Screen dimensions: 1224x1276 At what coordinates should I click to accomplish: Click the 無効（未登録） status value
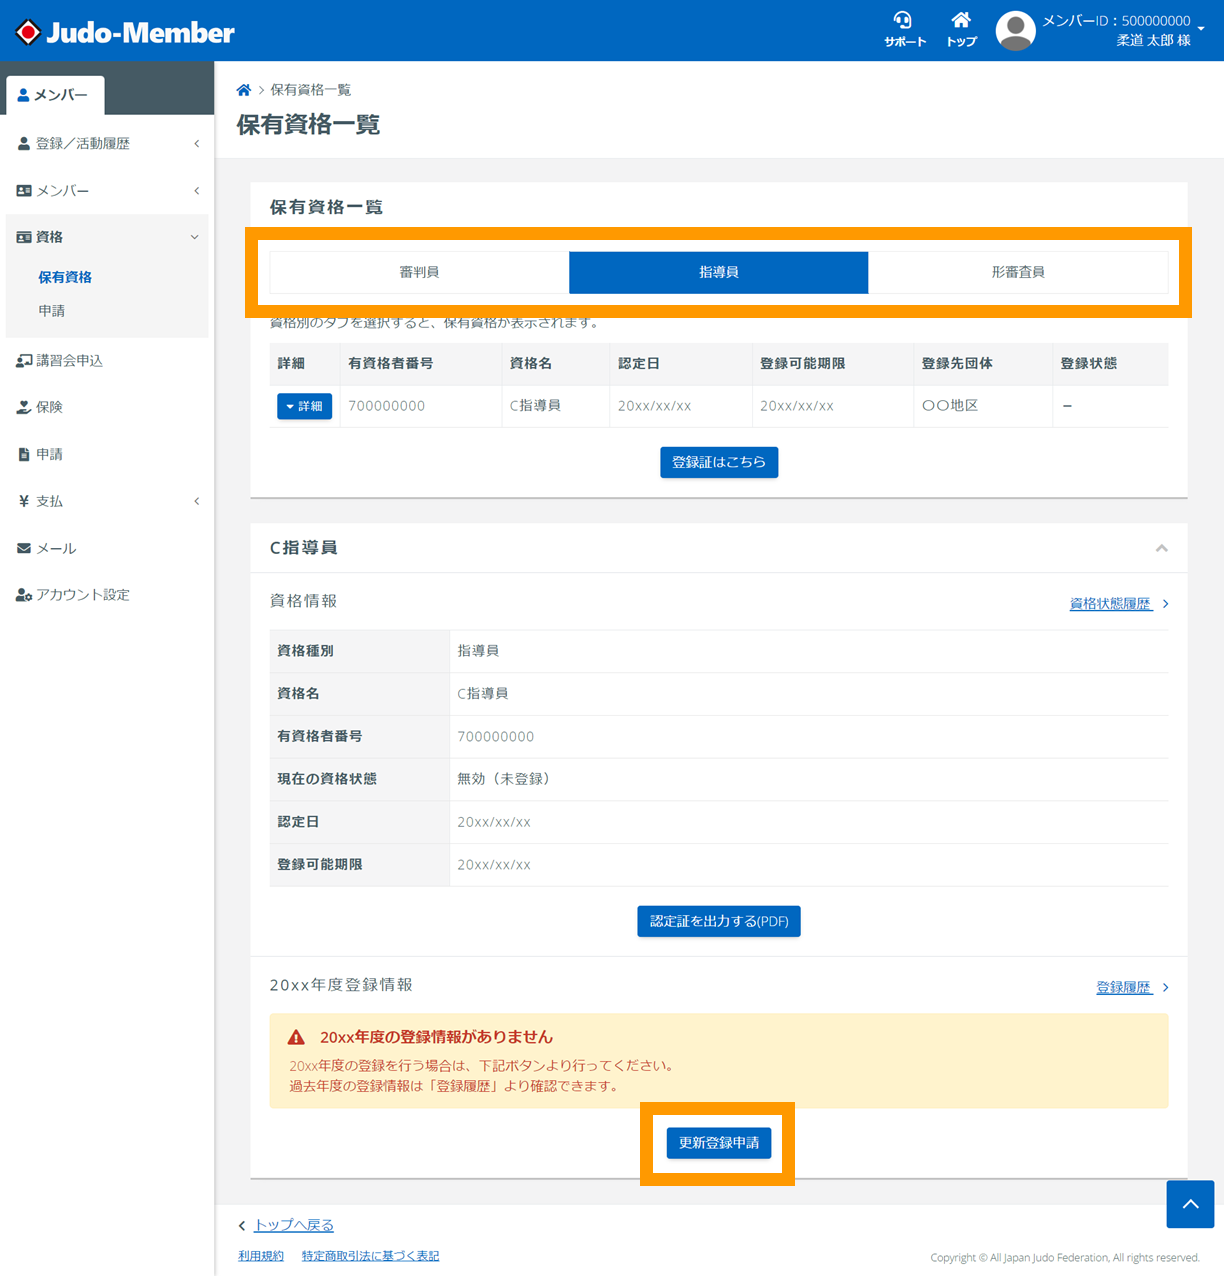(504, 779)
